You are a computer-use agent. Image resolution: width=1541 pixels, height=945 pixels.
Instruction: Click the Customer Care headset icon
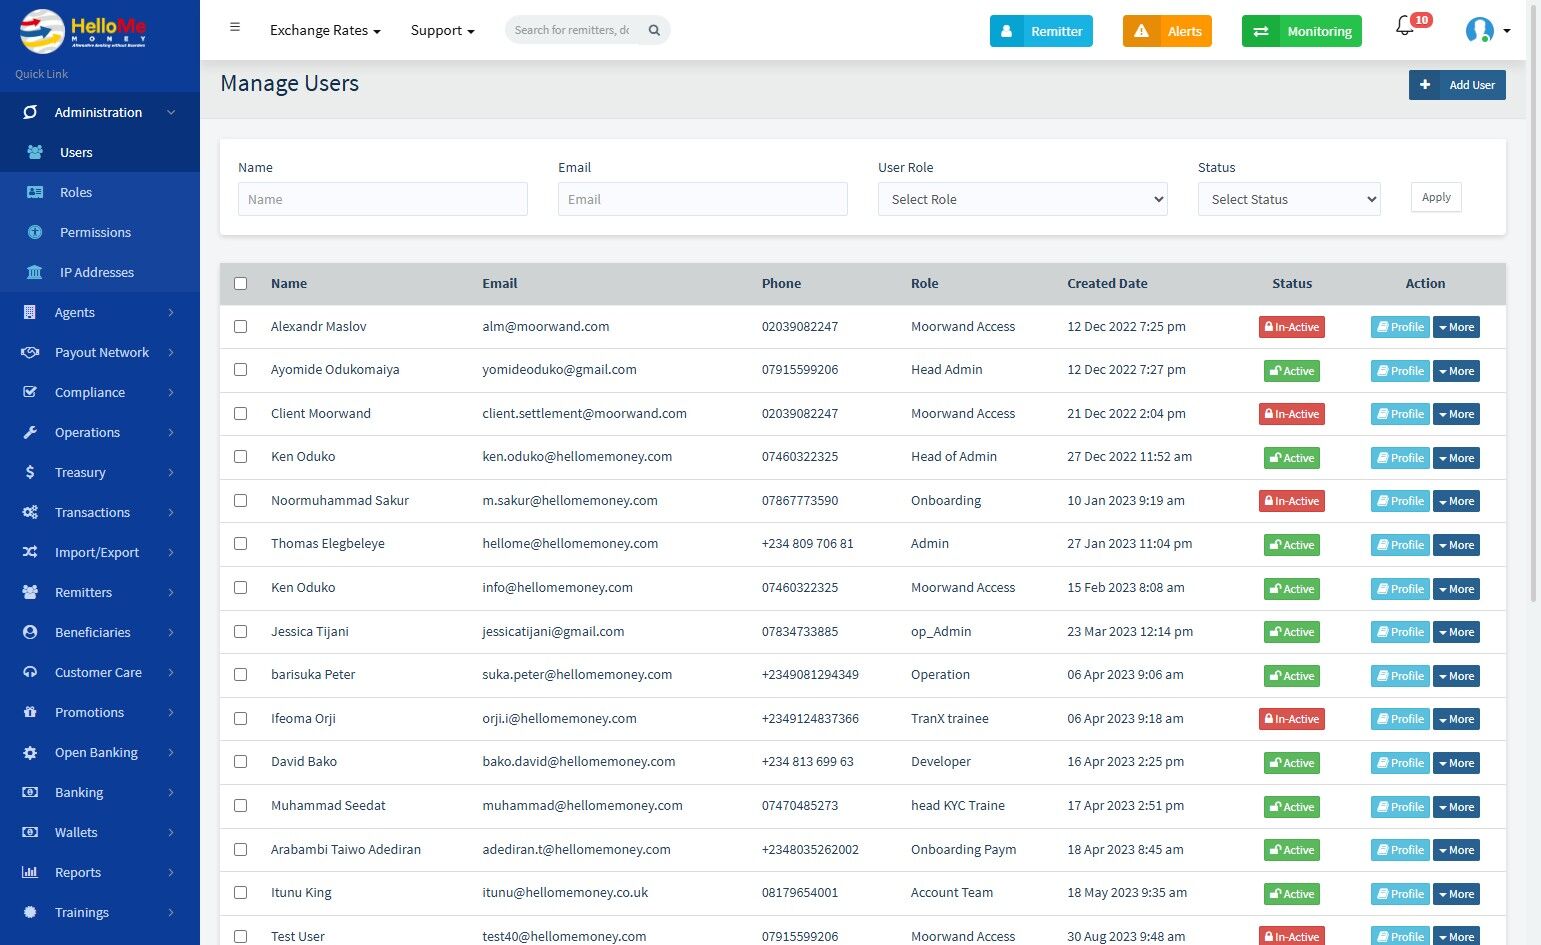pyautogui.click(x=30, y=672)
